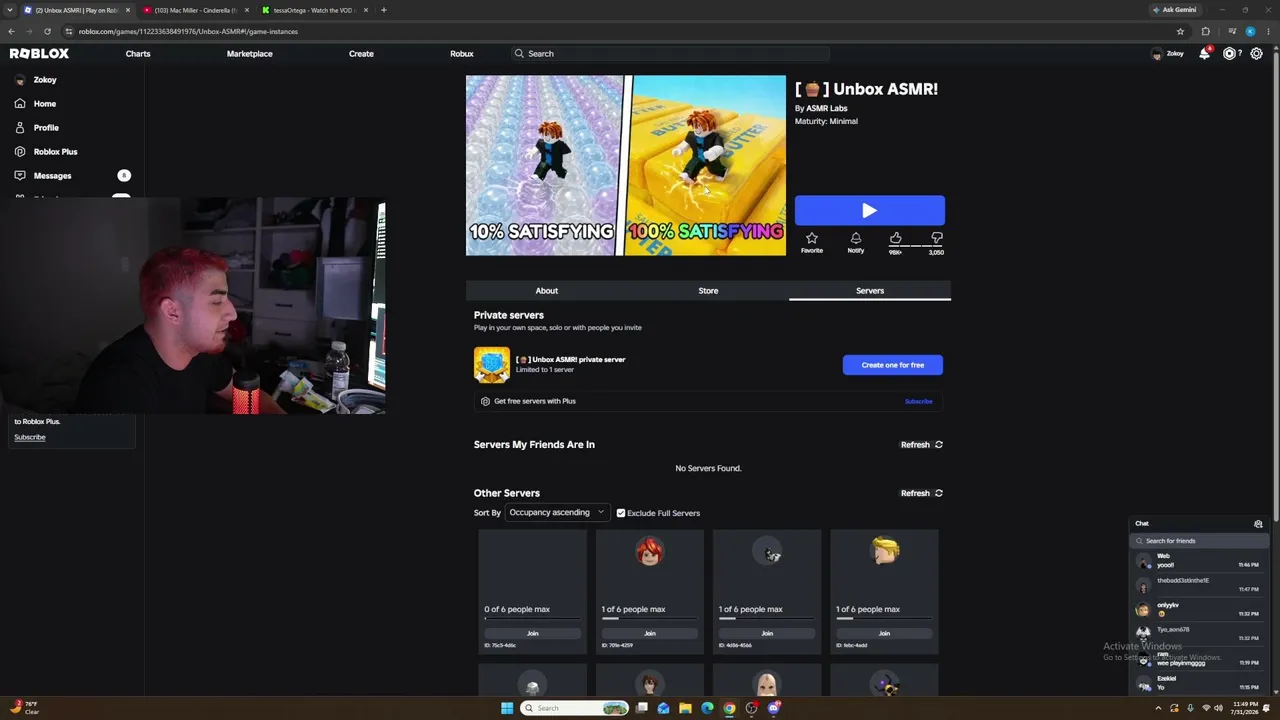Open Chrome three-dot menu
The image size is (1280, 720).
coord(1268,31)
